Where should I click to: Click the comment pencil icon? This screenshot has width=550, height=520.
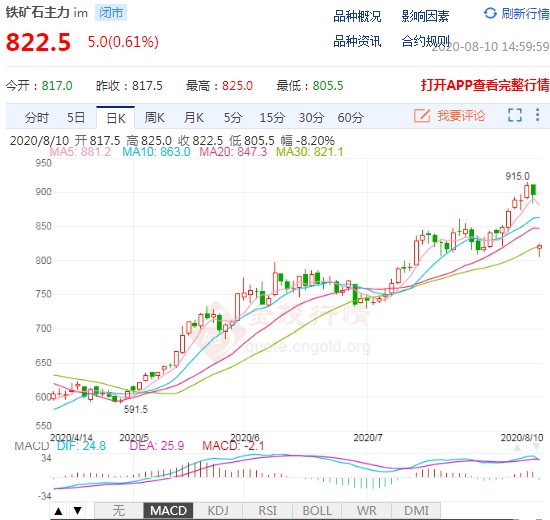click(422, 115)
